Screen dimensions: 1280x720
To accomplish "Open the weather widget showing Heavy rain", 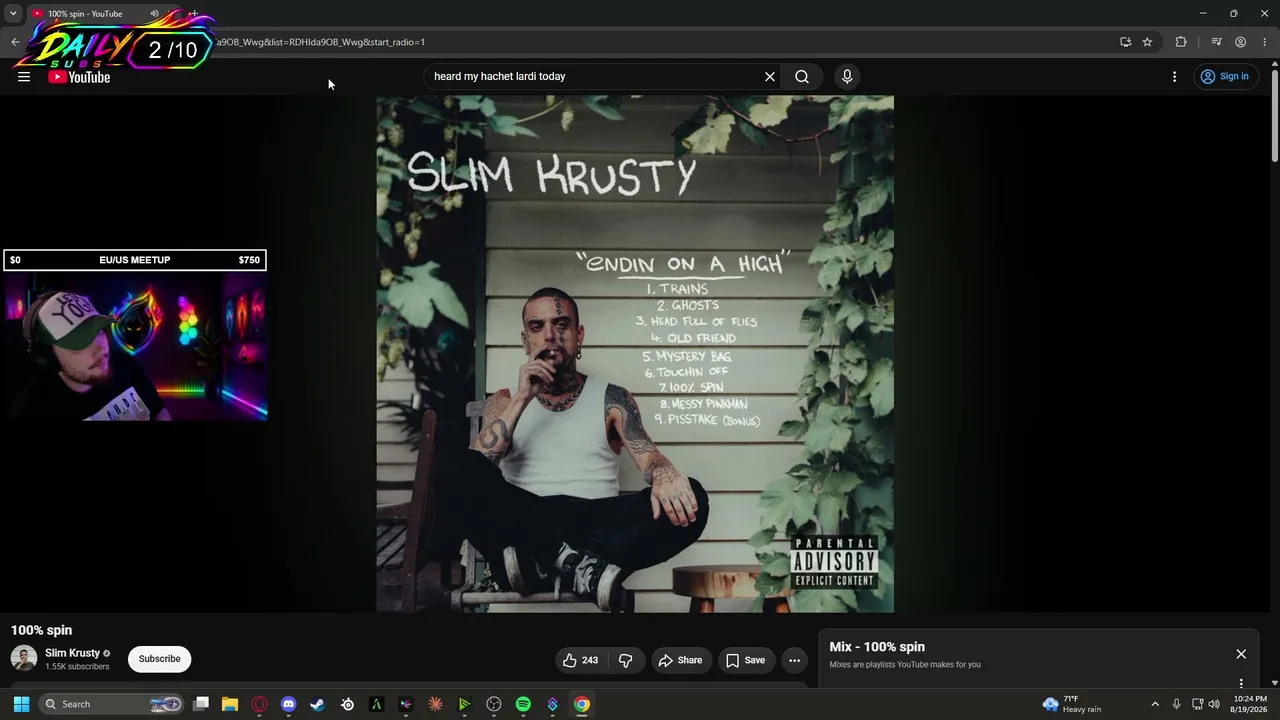I will point(1072,704).
